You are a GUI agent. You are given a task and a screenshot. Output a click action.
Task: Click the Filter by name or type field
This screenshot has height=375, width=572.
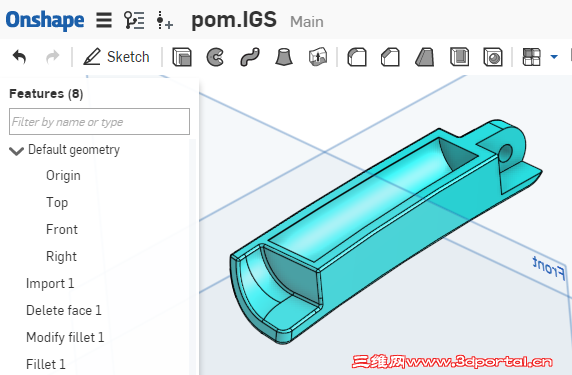[99, 121]
